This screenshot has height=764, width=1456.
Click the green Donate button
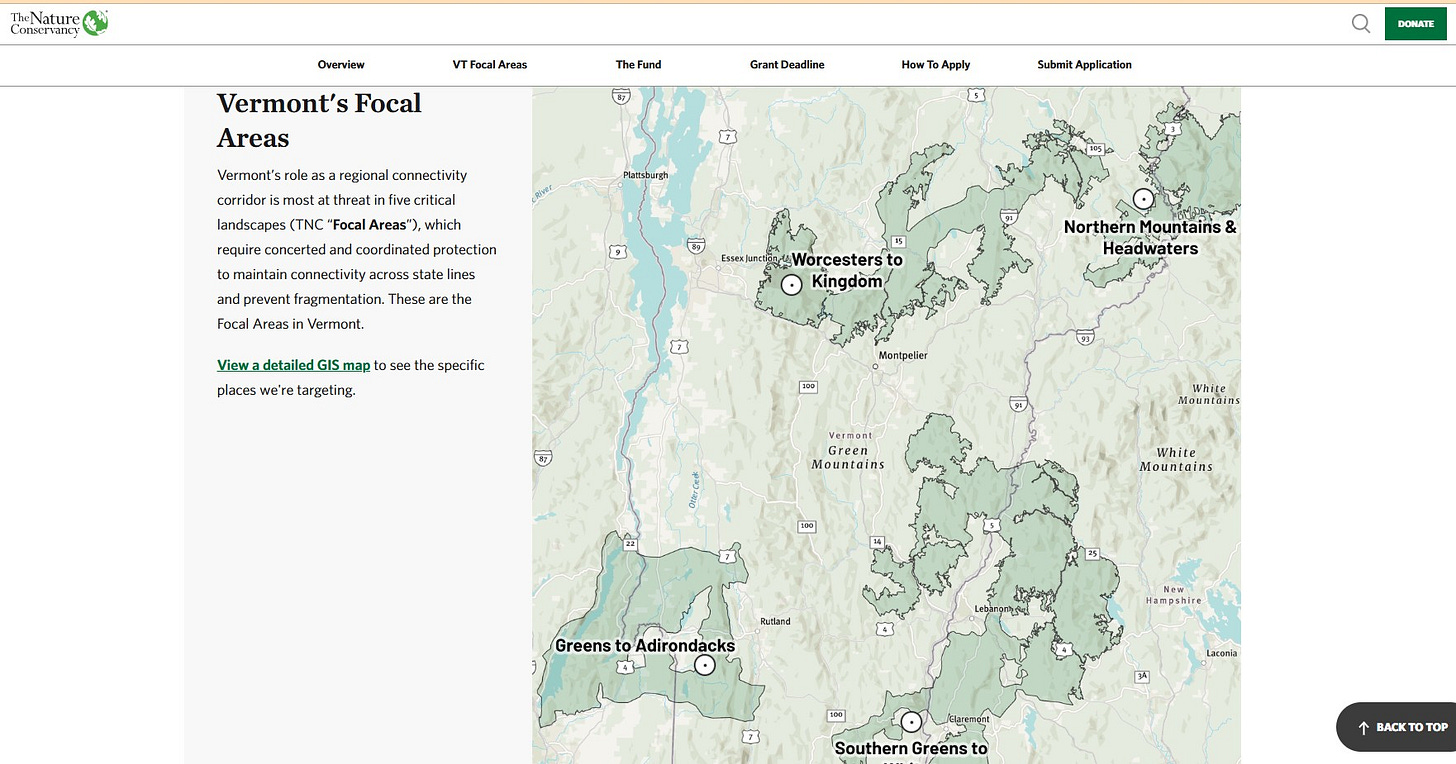(x=1415, y=24)
